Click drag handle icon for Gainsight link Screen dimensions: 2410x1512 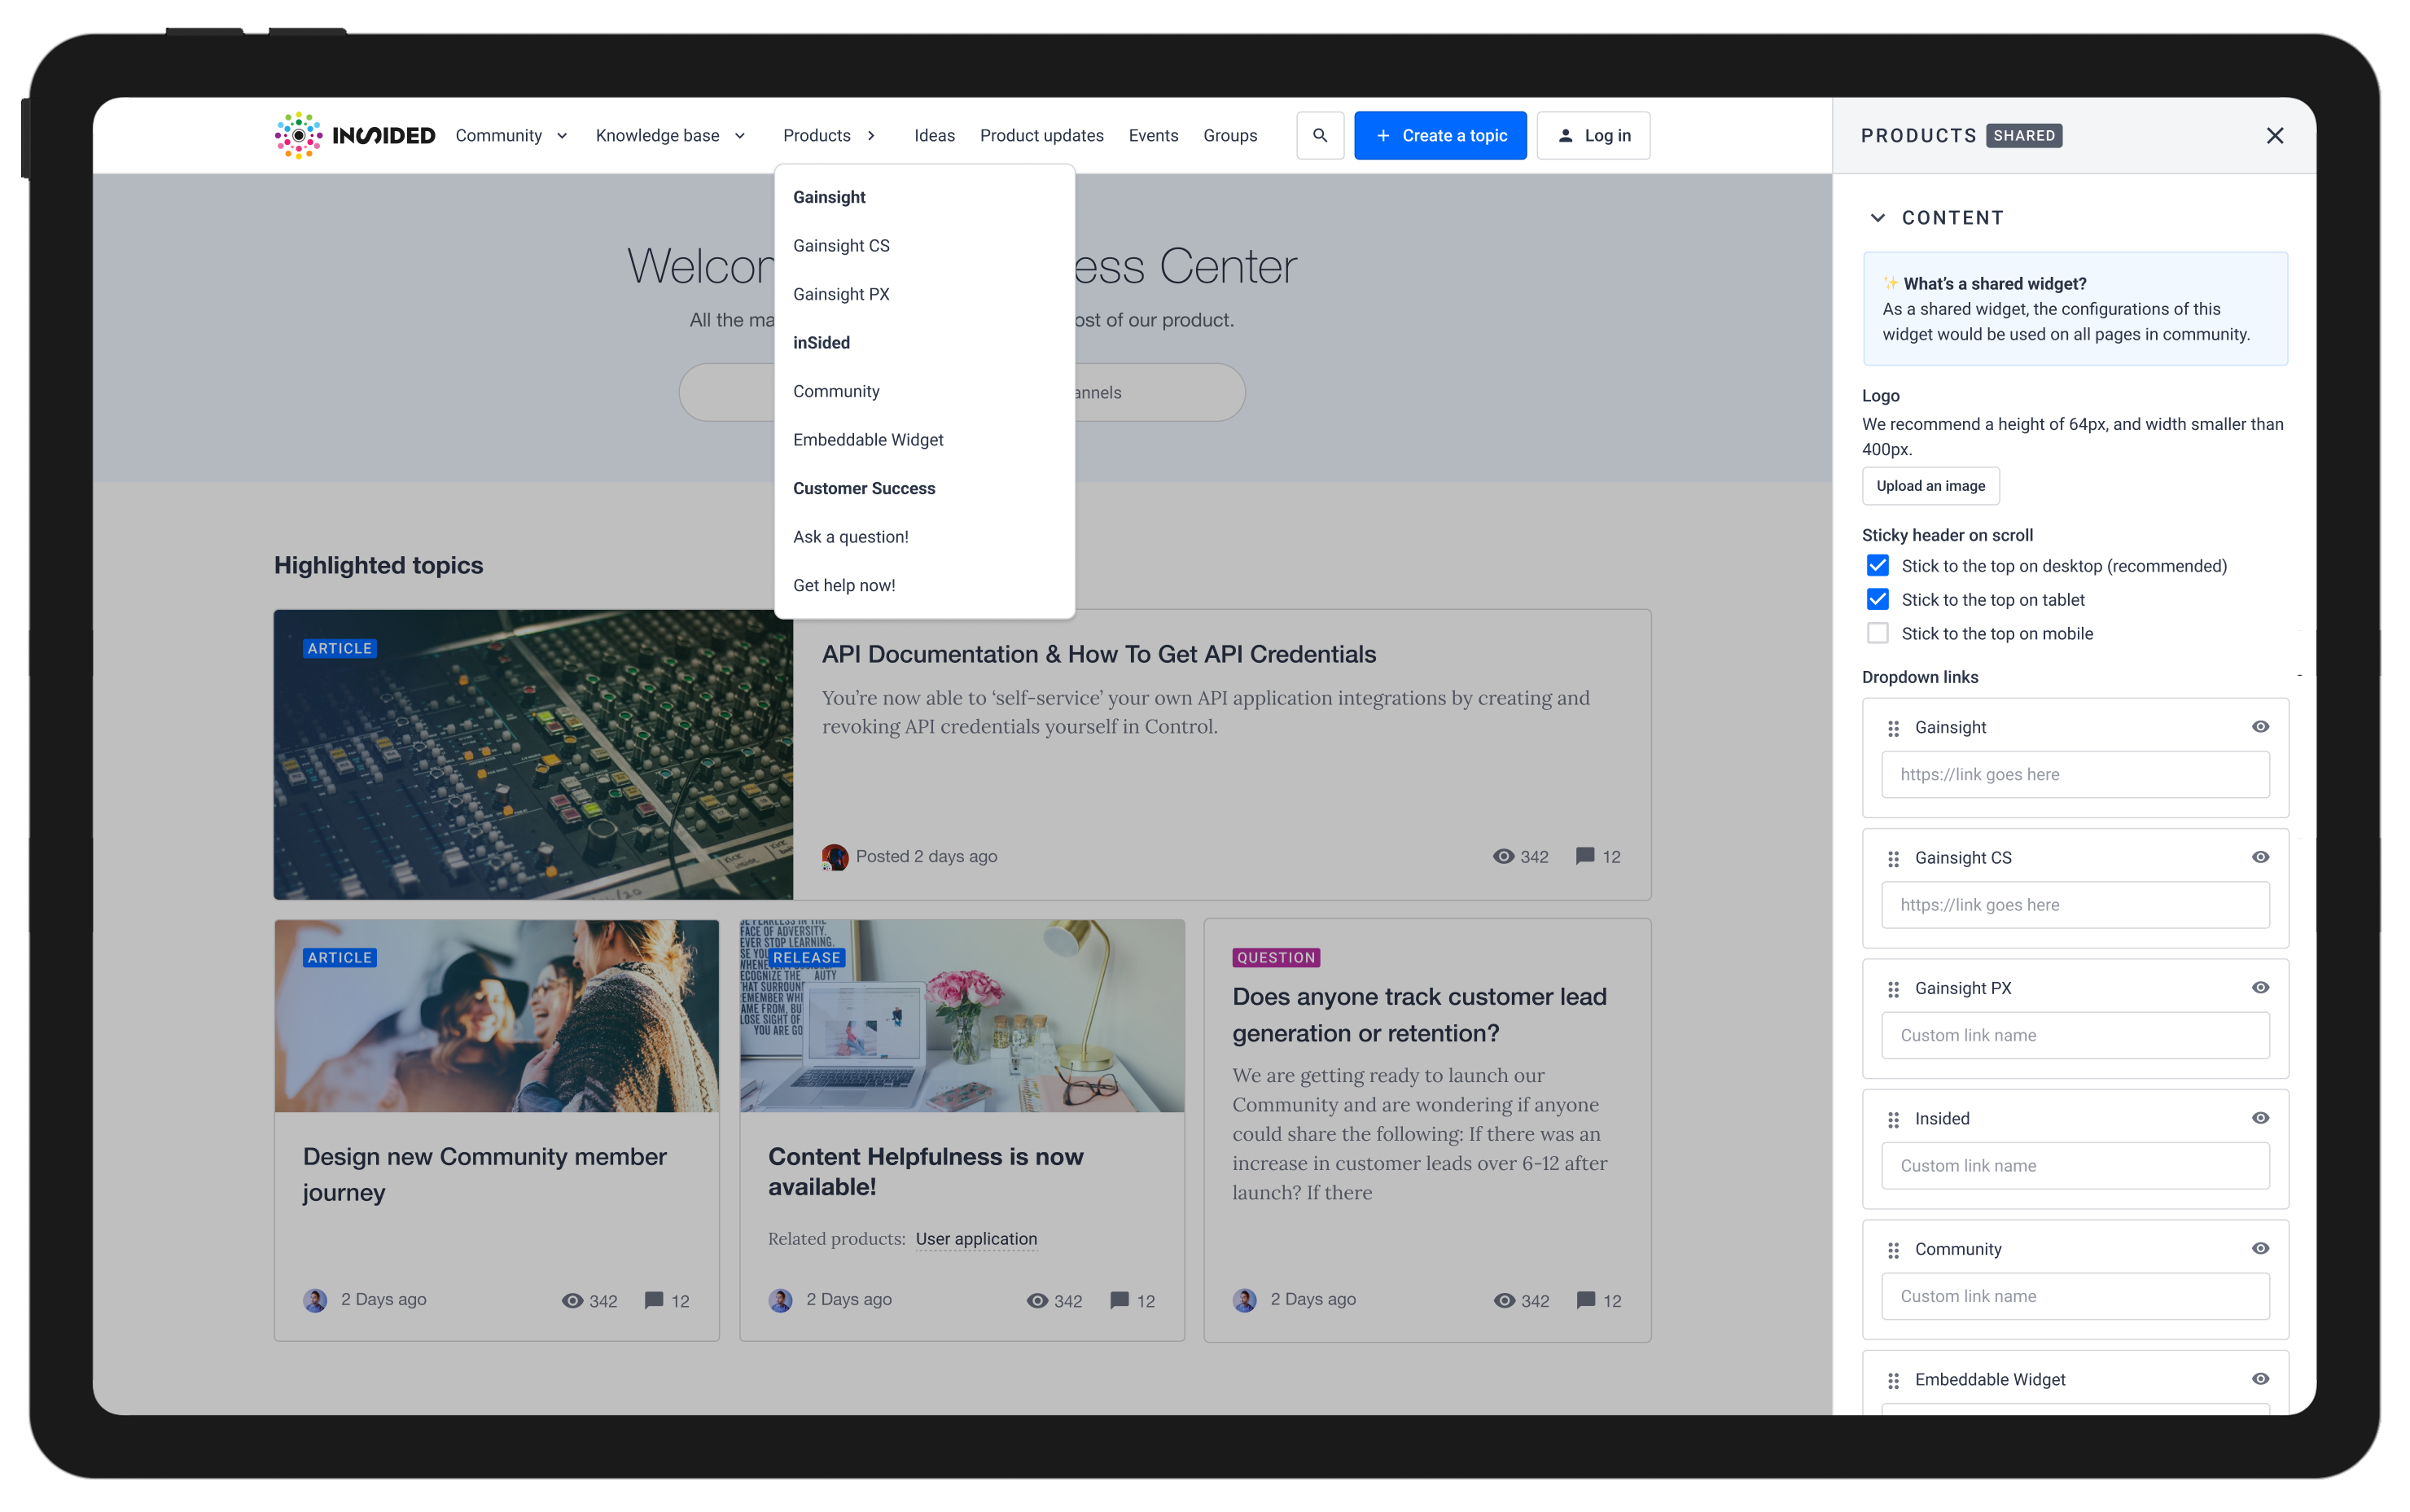(1893, 728)
